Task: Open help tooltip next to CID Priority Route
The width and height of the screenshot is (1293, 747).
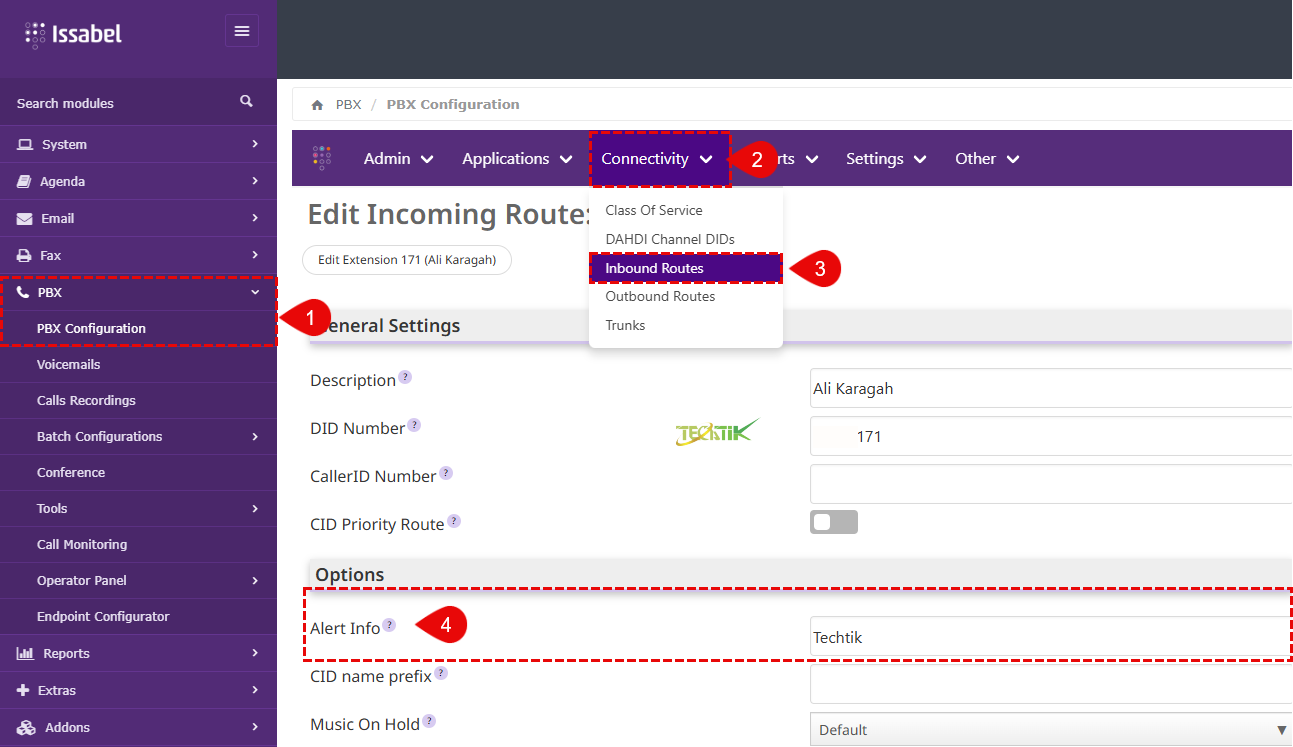Action: pos(454,521)
